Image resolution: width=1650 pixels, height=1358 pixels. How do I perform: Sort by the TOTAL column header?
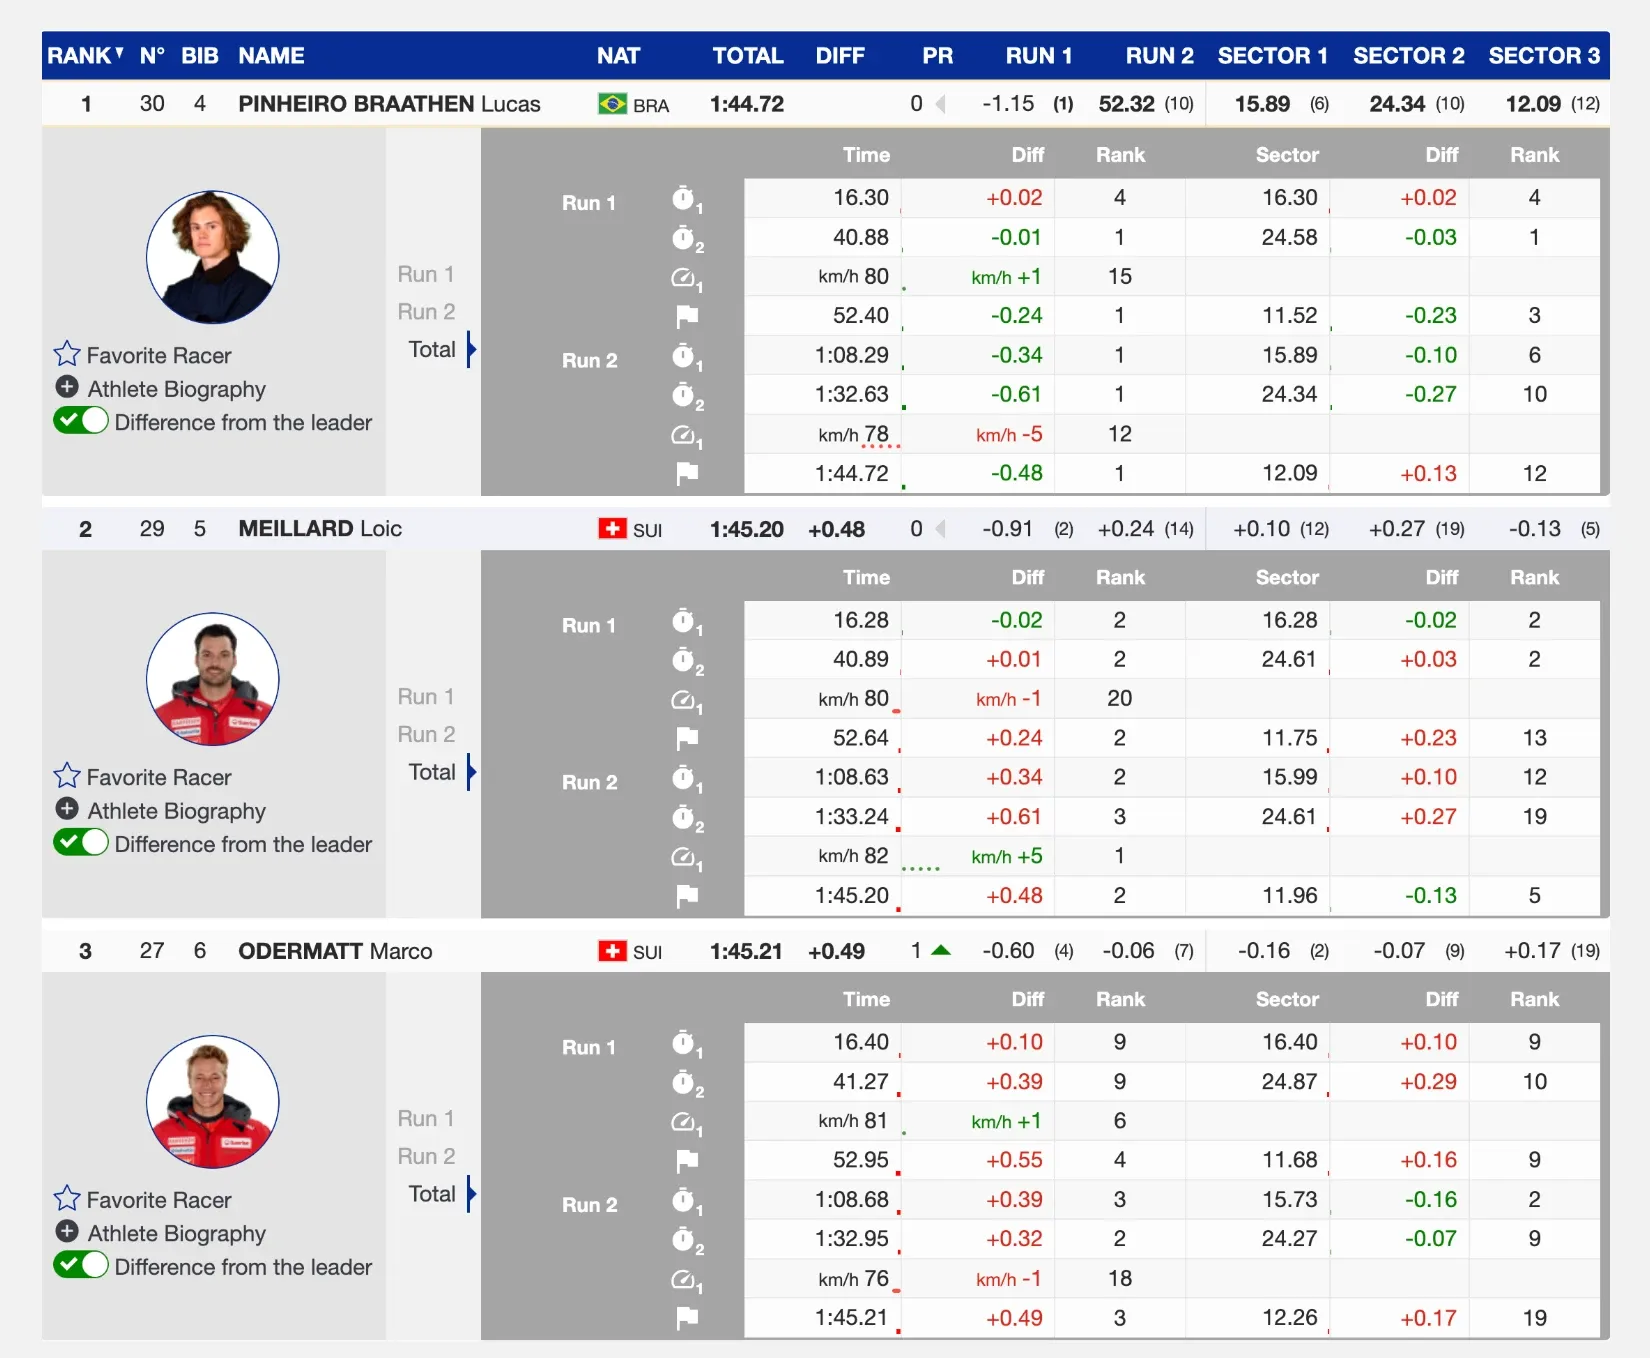[x=748, y=56]
